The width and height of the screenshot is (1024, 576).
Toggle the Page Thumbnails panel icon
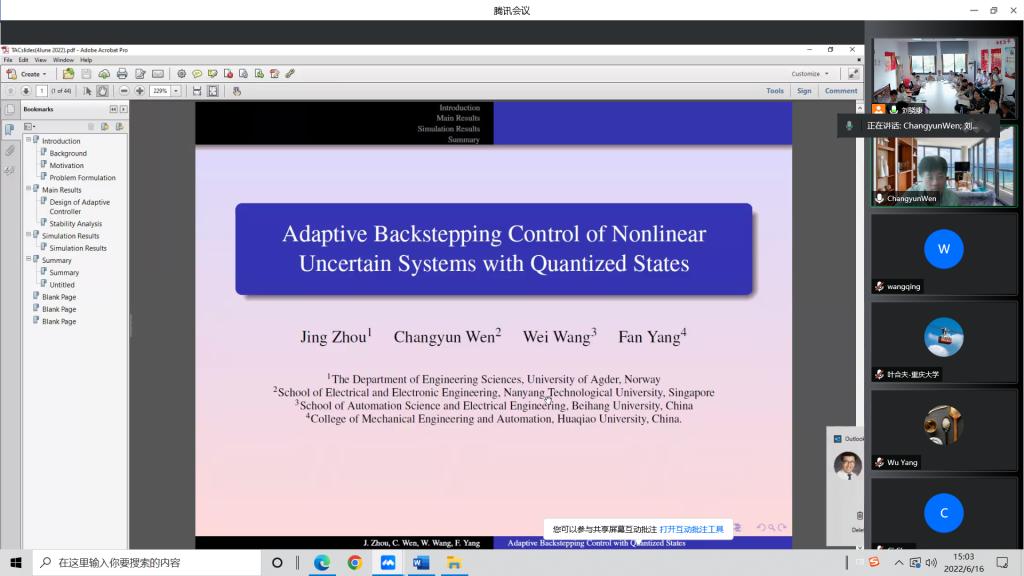pos(10,109)
